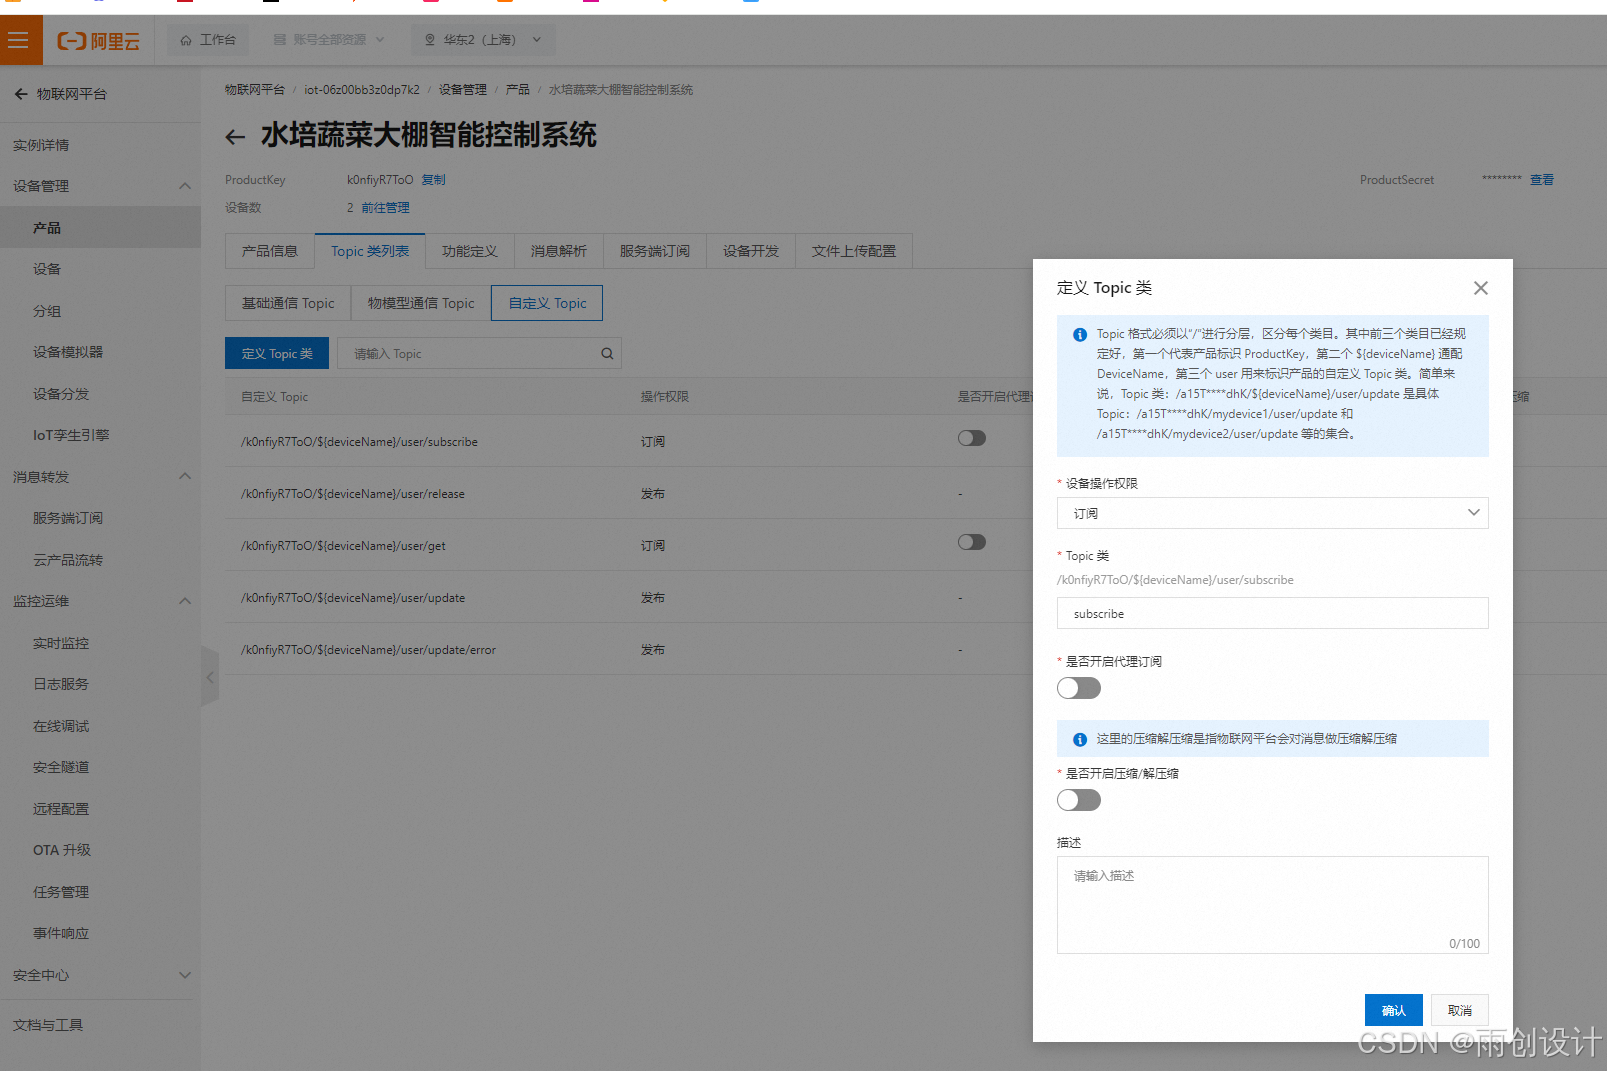Viewport: 1607px width, 1071px height.
Task: Click the search icon in the Topic search box
Action: (x=607, y=354)
